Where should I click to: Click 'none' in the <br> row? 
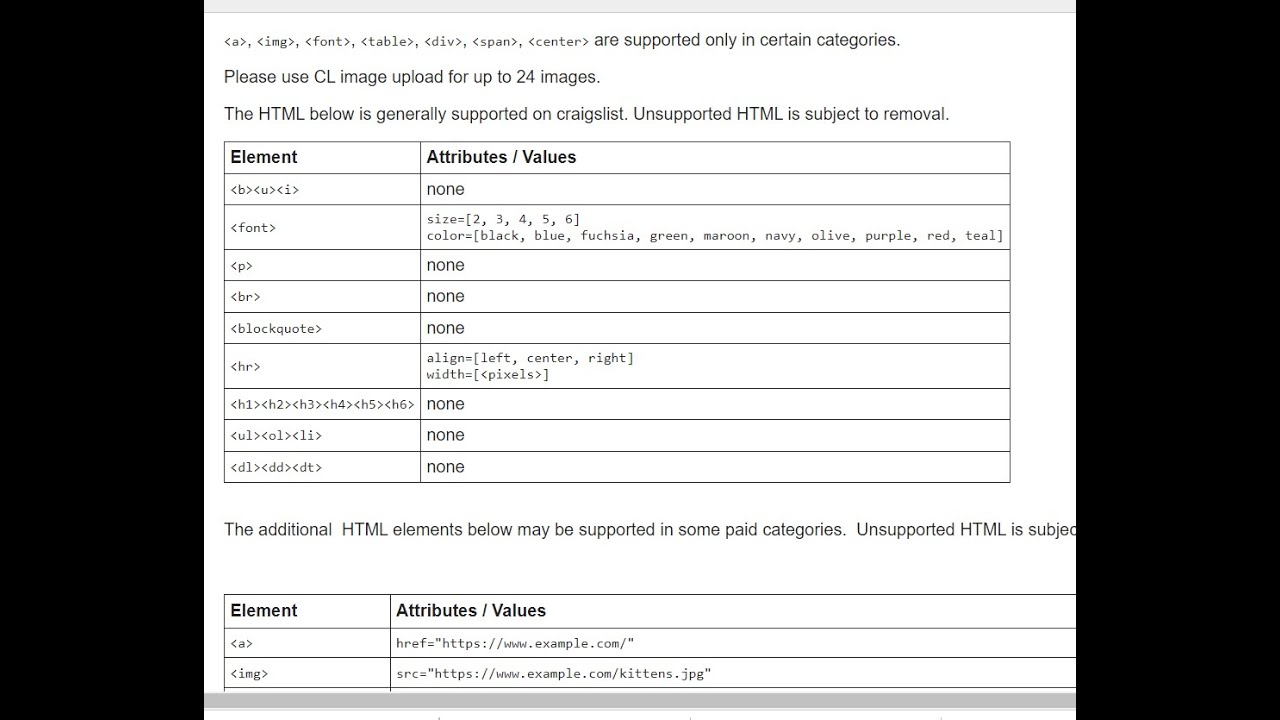tap(445, 296)
